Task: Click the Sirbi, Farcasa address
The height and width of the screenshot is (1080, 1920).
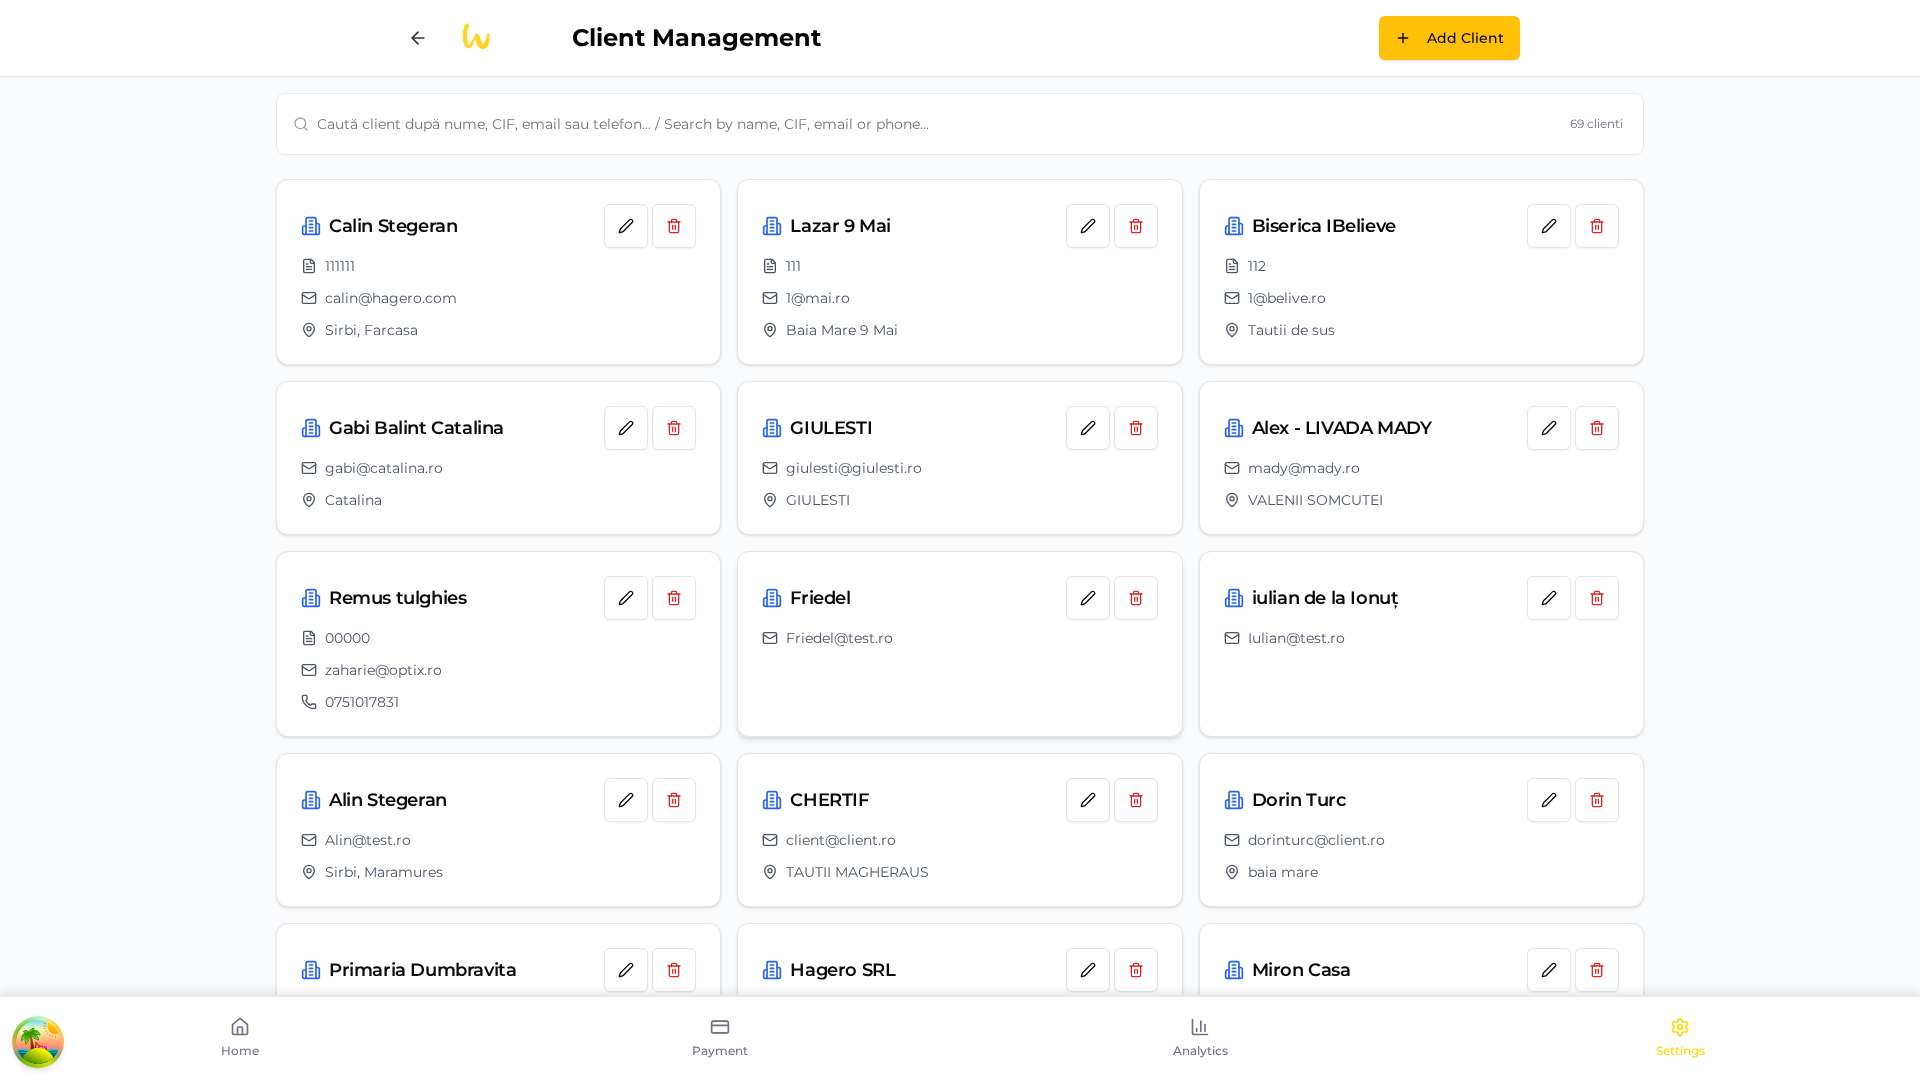Action: pos(371,330)
